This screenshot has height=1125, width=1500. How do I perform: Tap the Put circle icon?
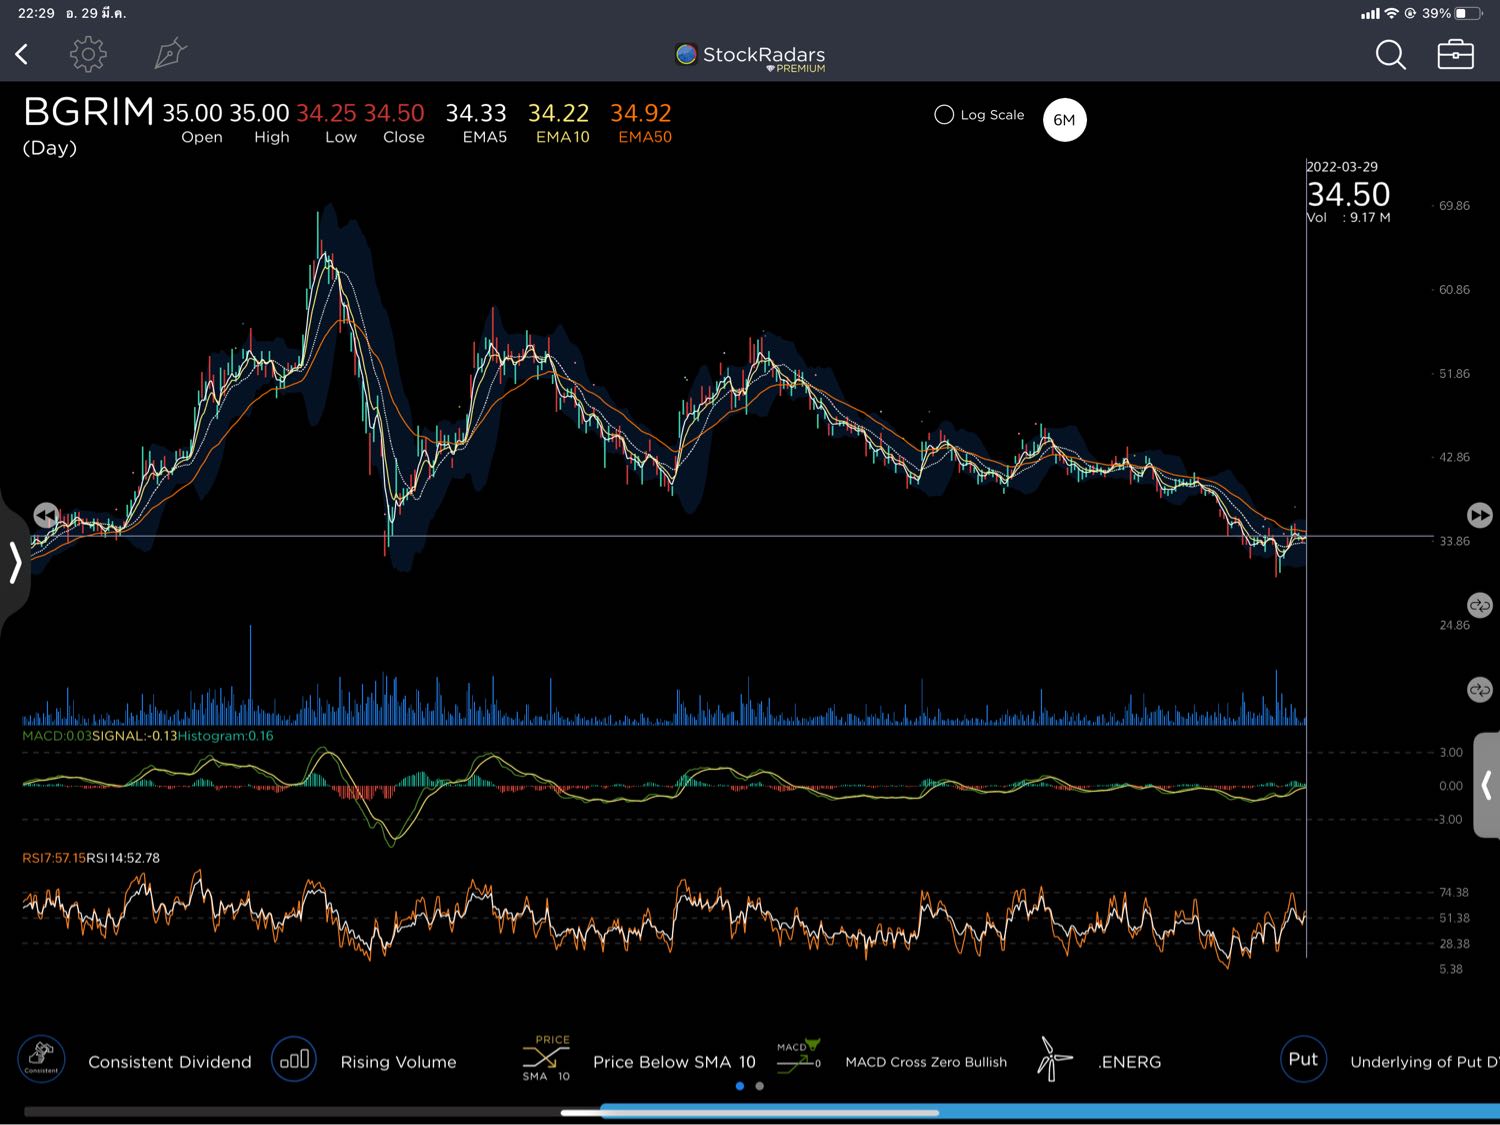coord(1303,1059)
